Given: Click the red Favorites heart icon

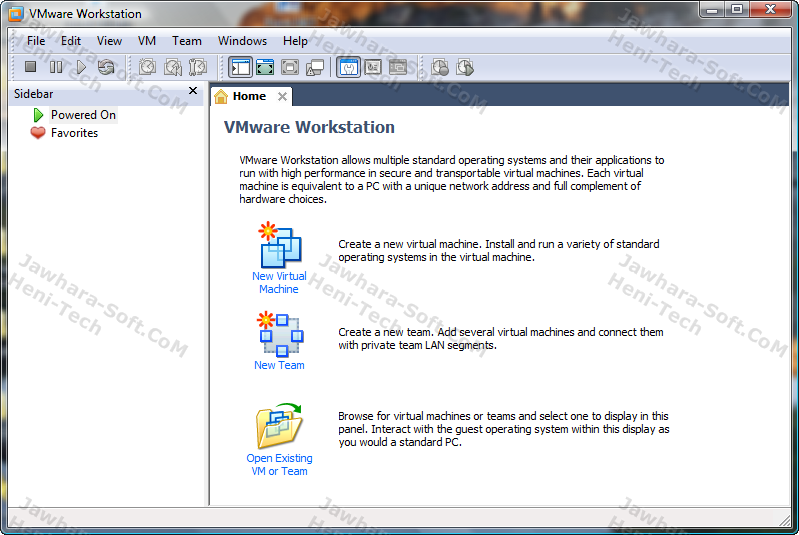Looking at the screenshot, I should click(x=38, y=133).
